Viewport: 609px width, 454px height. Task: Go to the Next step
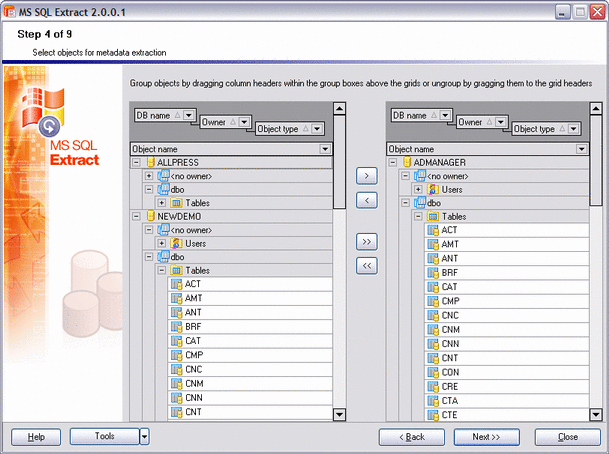[487, 437]
